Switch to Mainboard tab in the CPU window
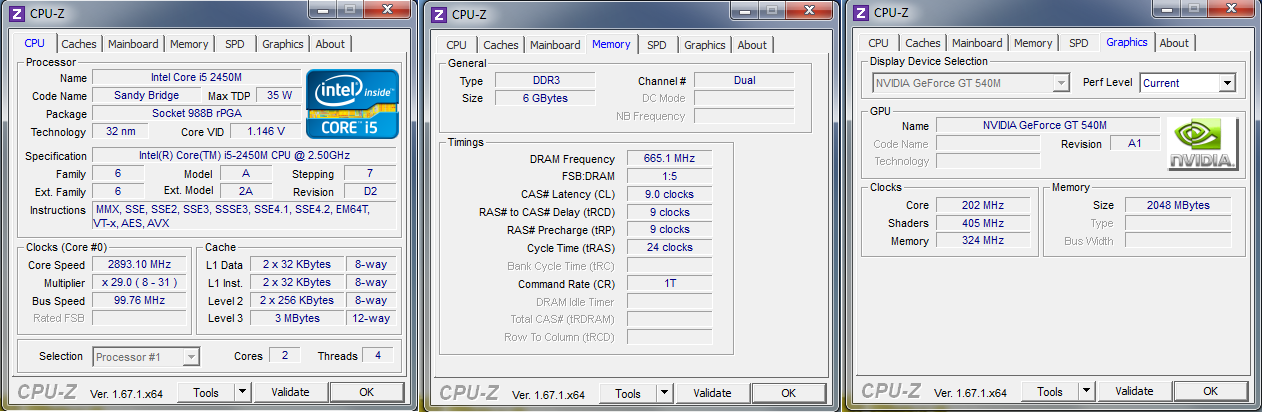 (x=133, y=44)
